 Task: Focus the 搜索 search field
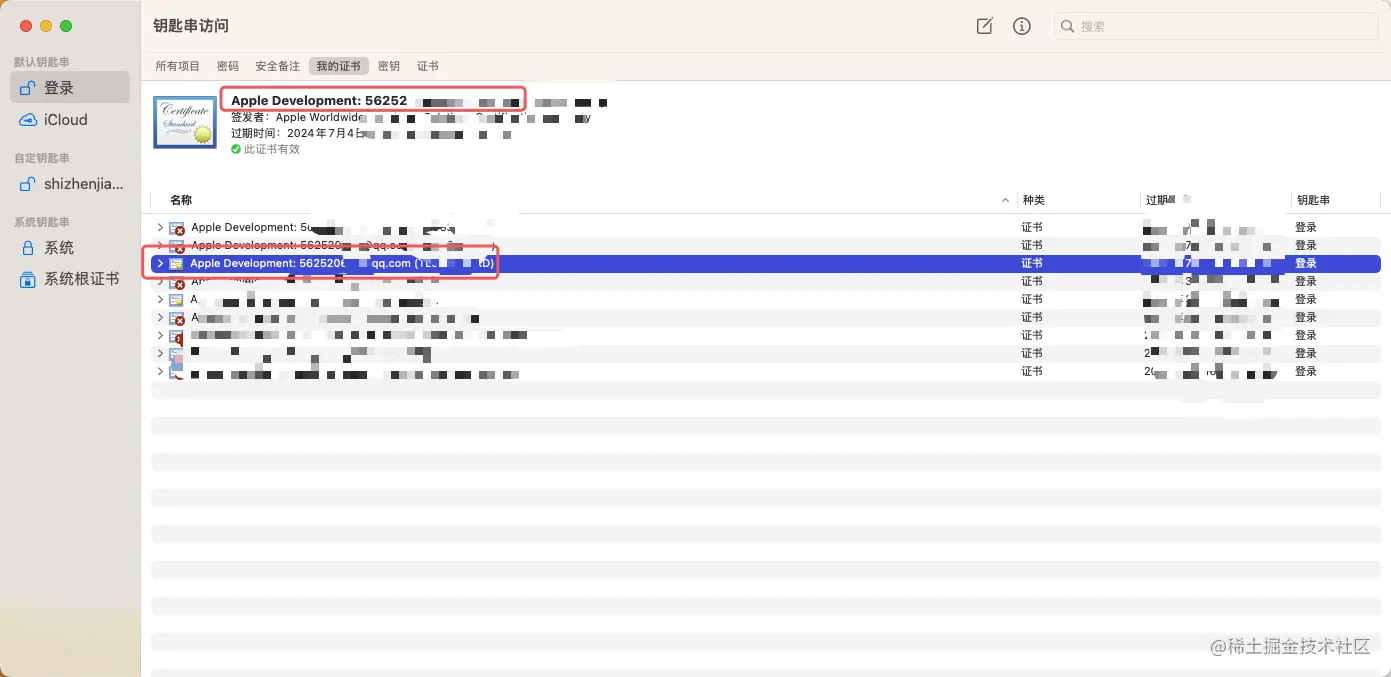1216,27
